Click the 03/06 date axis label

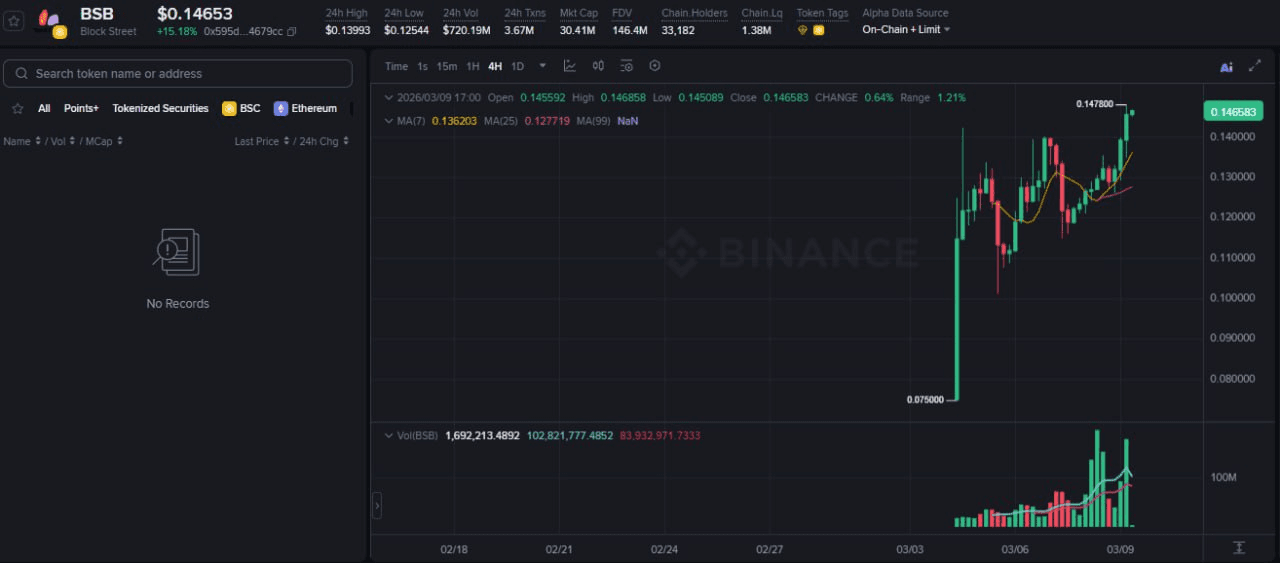(1015, 550)
